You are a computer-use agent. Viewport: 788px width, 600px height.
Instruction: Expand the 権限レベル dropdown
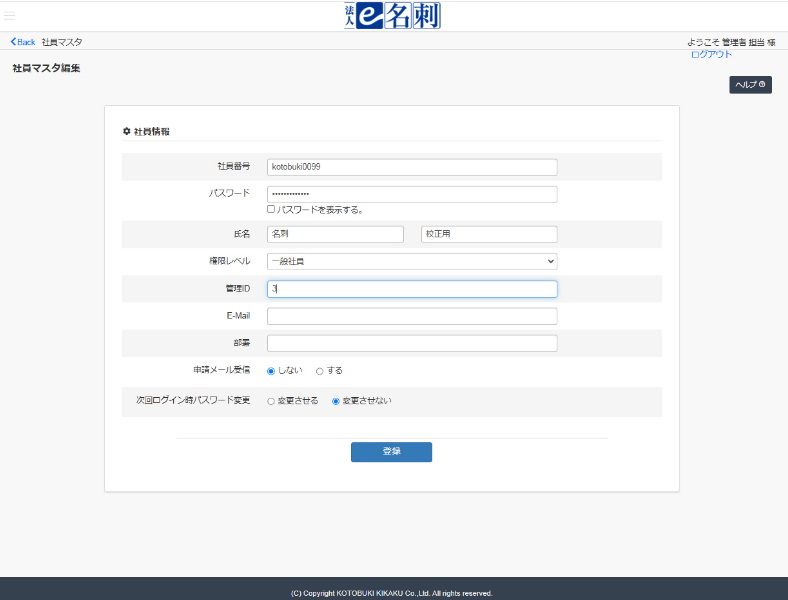pyautogui.click(x=412, y=261)
